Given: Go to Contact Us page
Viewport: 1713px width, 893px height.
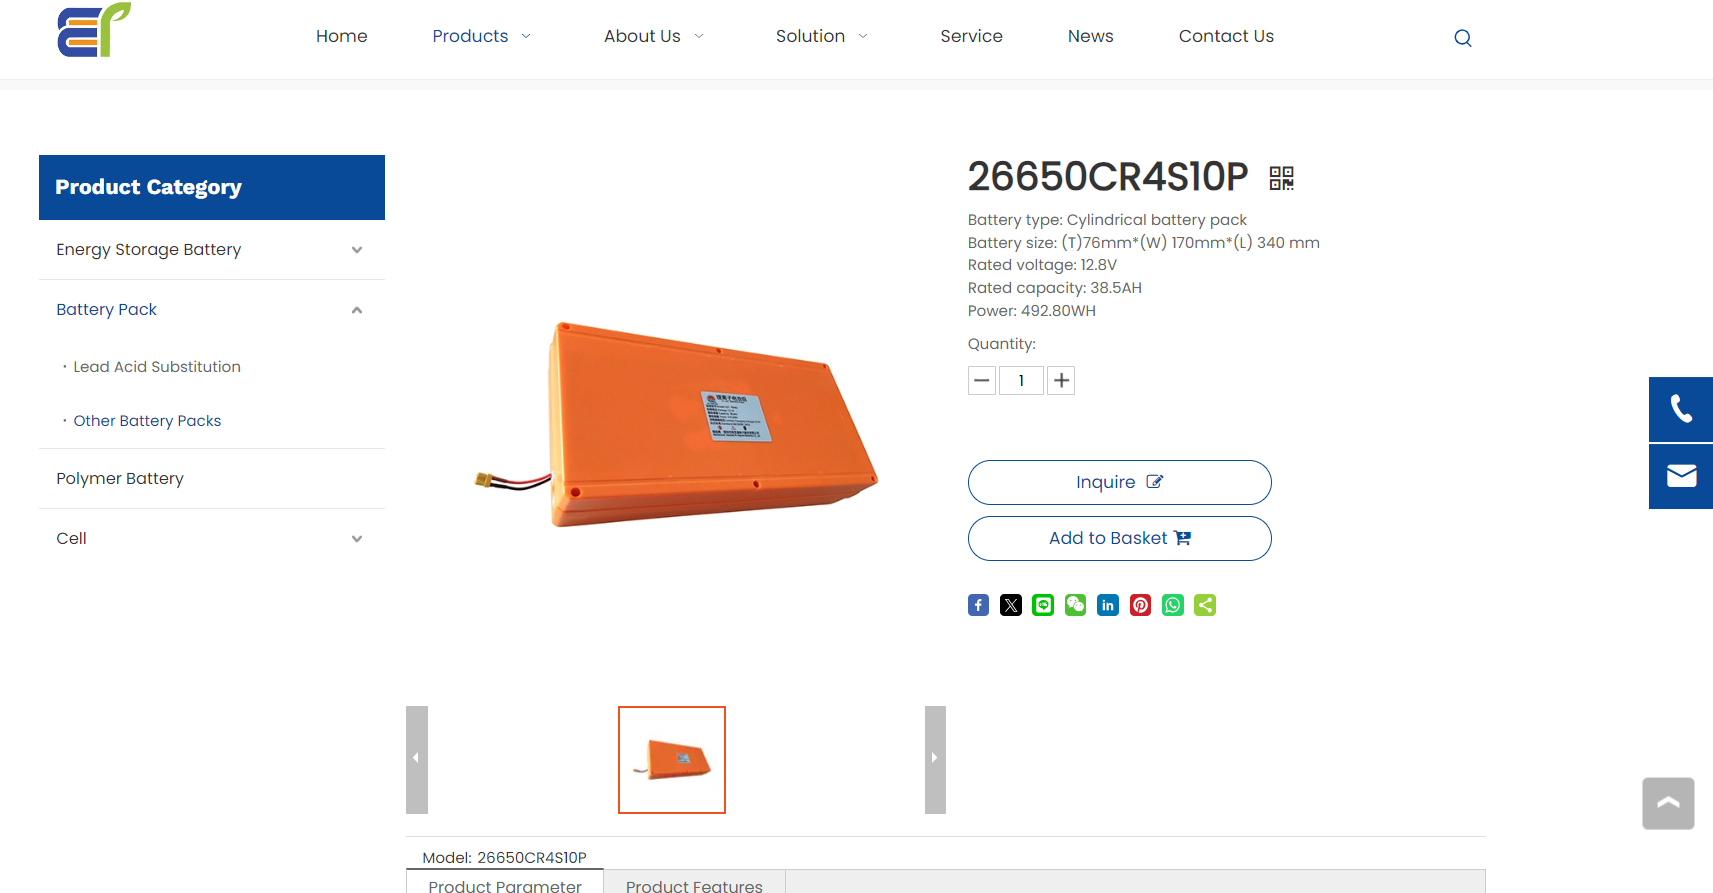Looking at the screenshot, I should click(1226, 36).
